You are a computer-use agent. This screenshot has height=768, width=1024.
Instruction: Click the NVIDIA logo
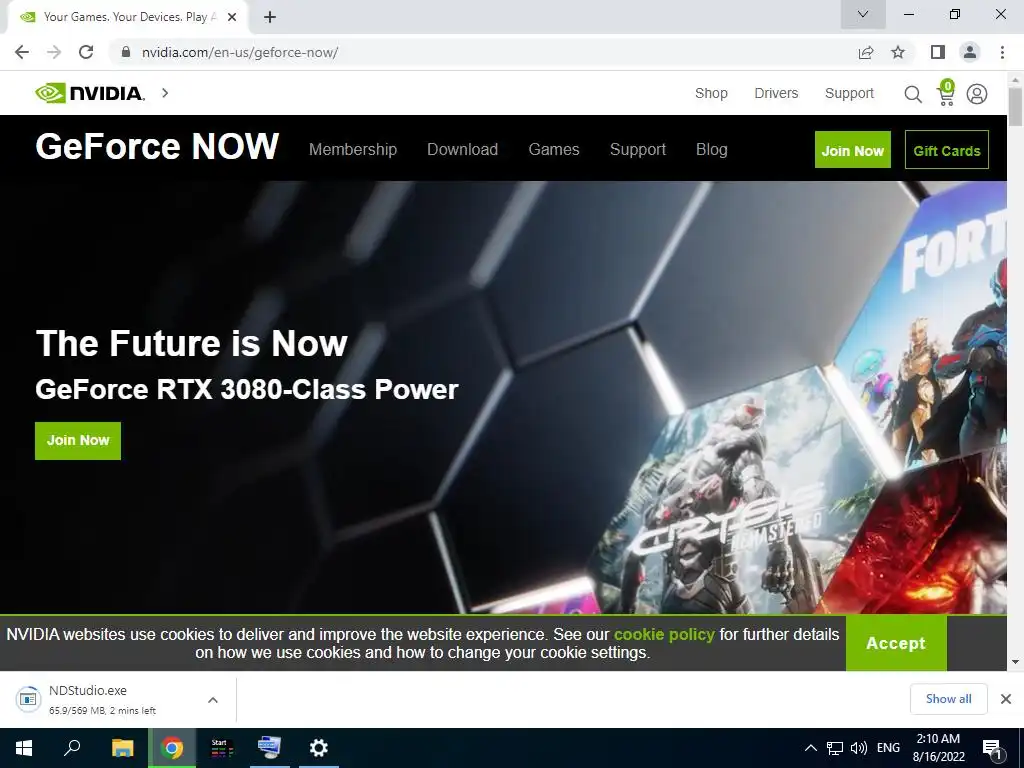coord(90,93)
